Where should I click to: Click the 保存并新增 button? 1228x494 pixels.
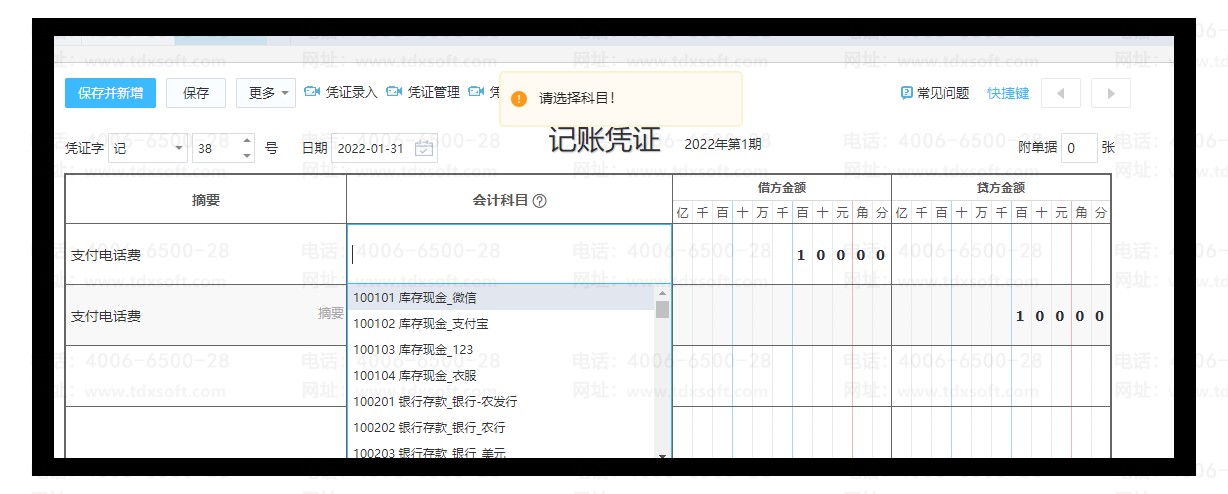click(x=110, y=93)
